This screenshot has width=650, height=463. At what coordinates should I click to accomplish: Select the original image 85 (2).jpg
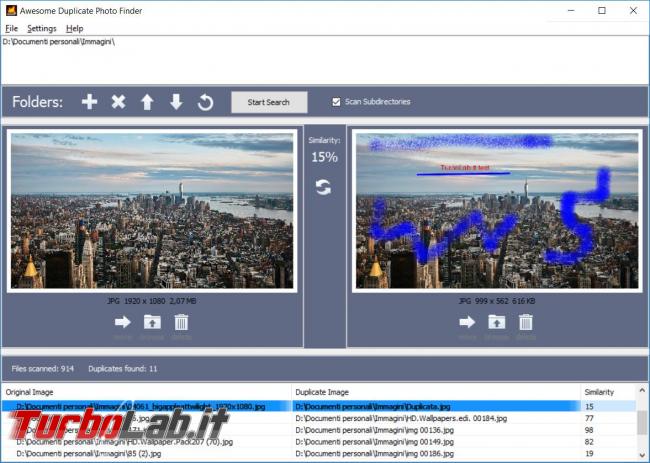89,453
